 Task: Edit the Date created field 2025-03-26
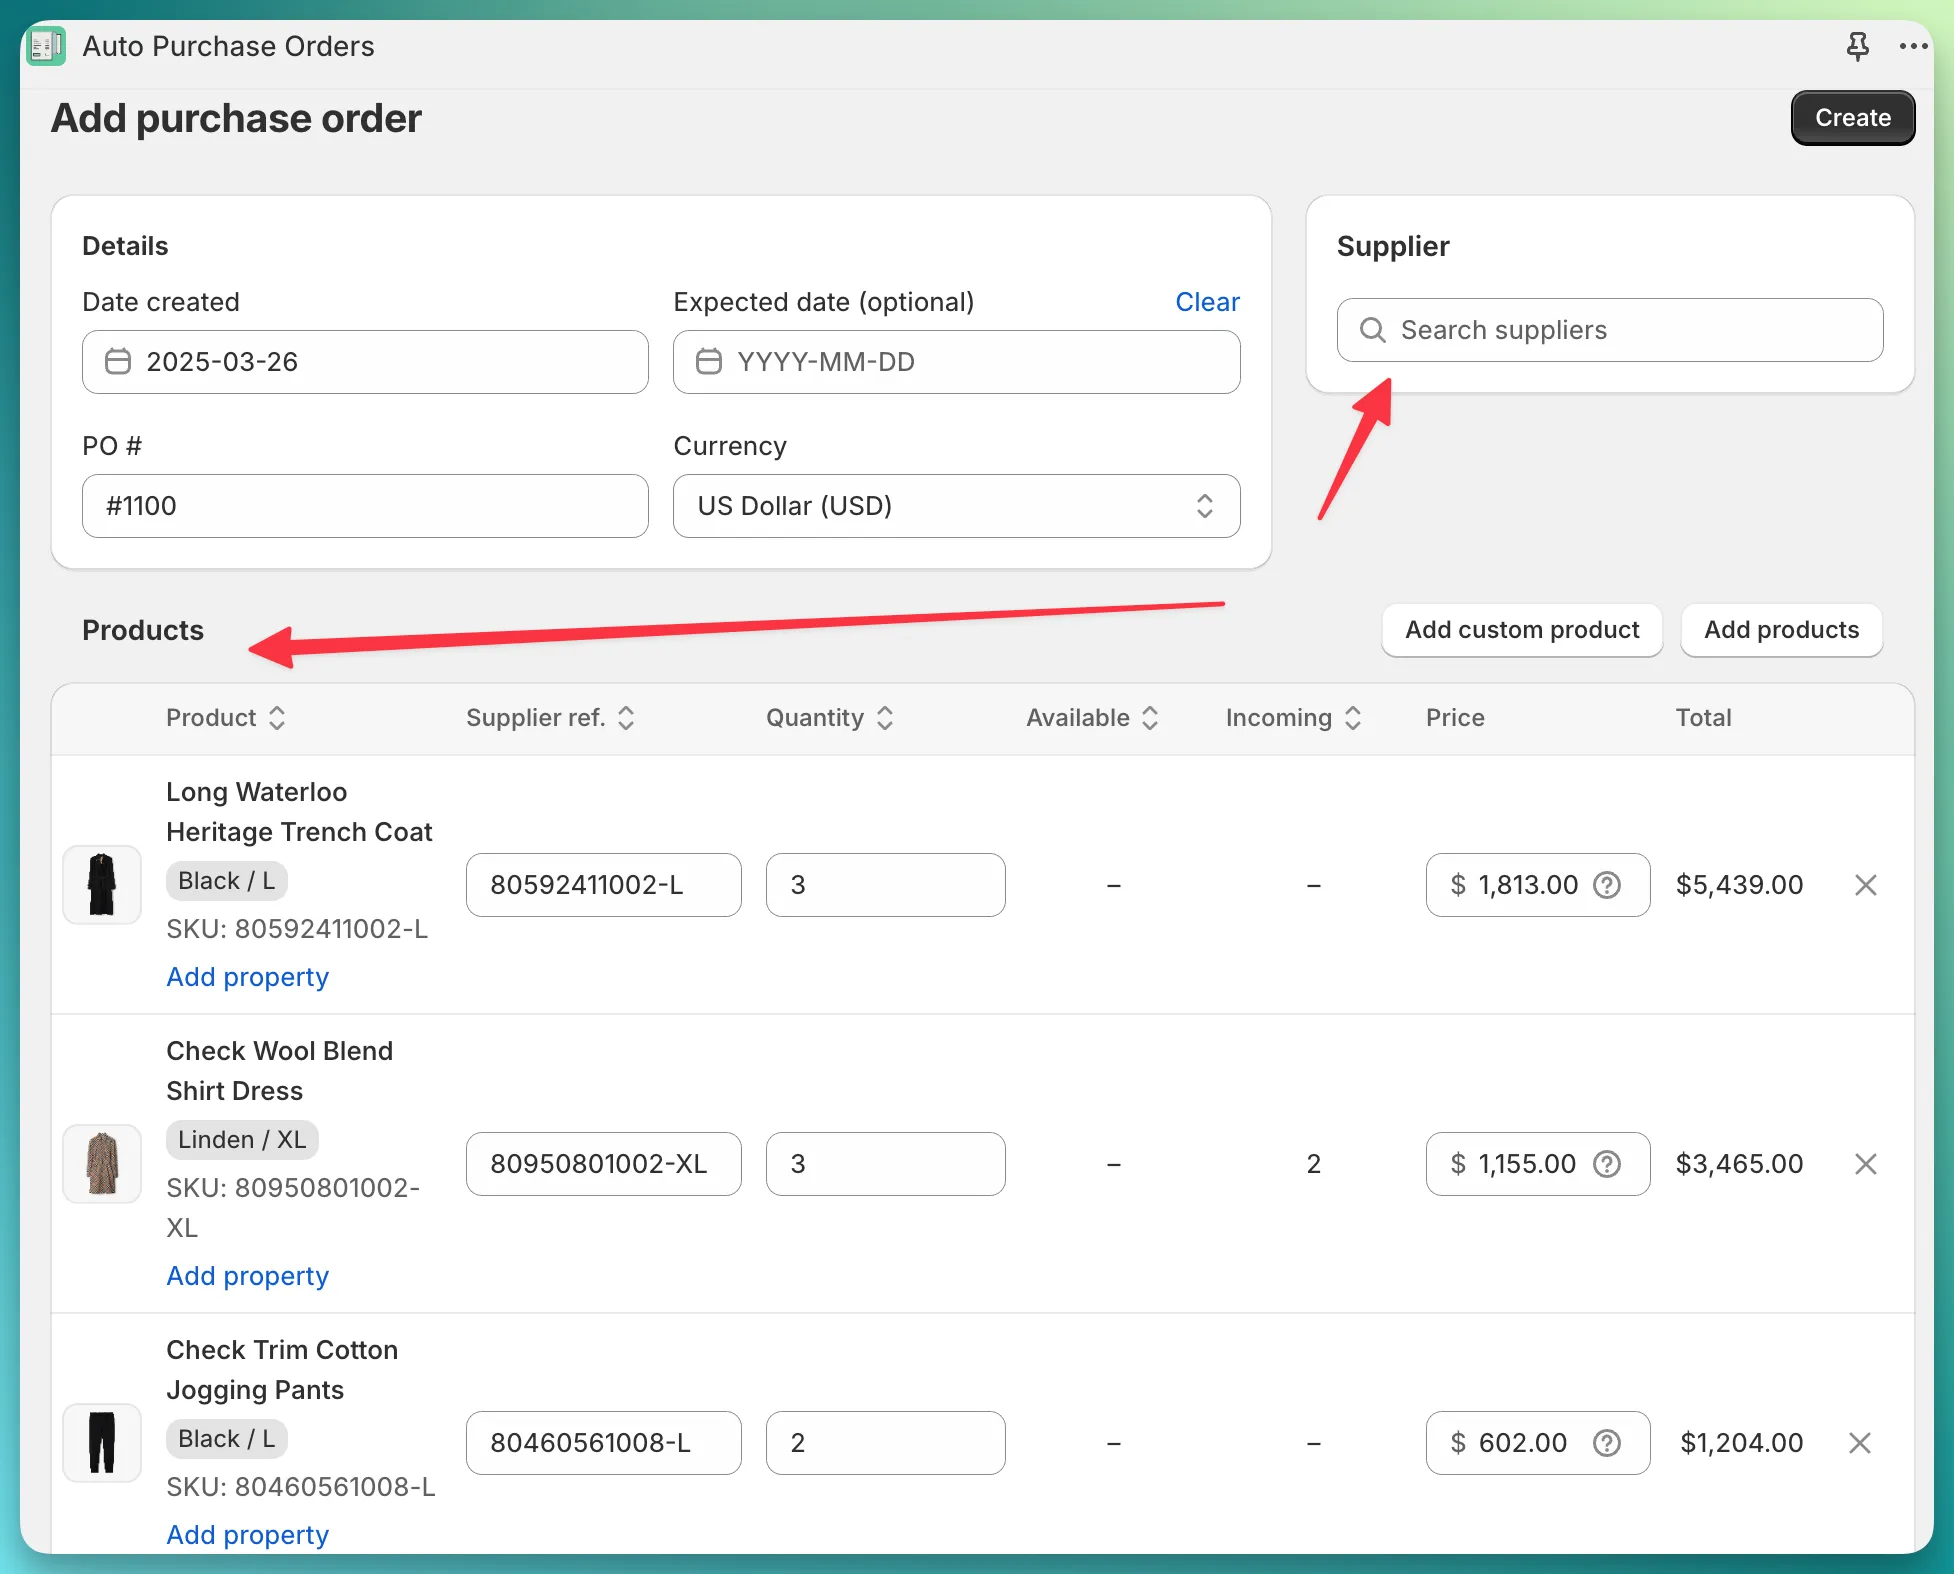pos(365,362)
